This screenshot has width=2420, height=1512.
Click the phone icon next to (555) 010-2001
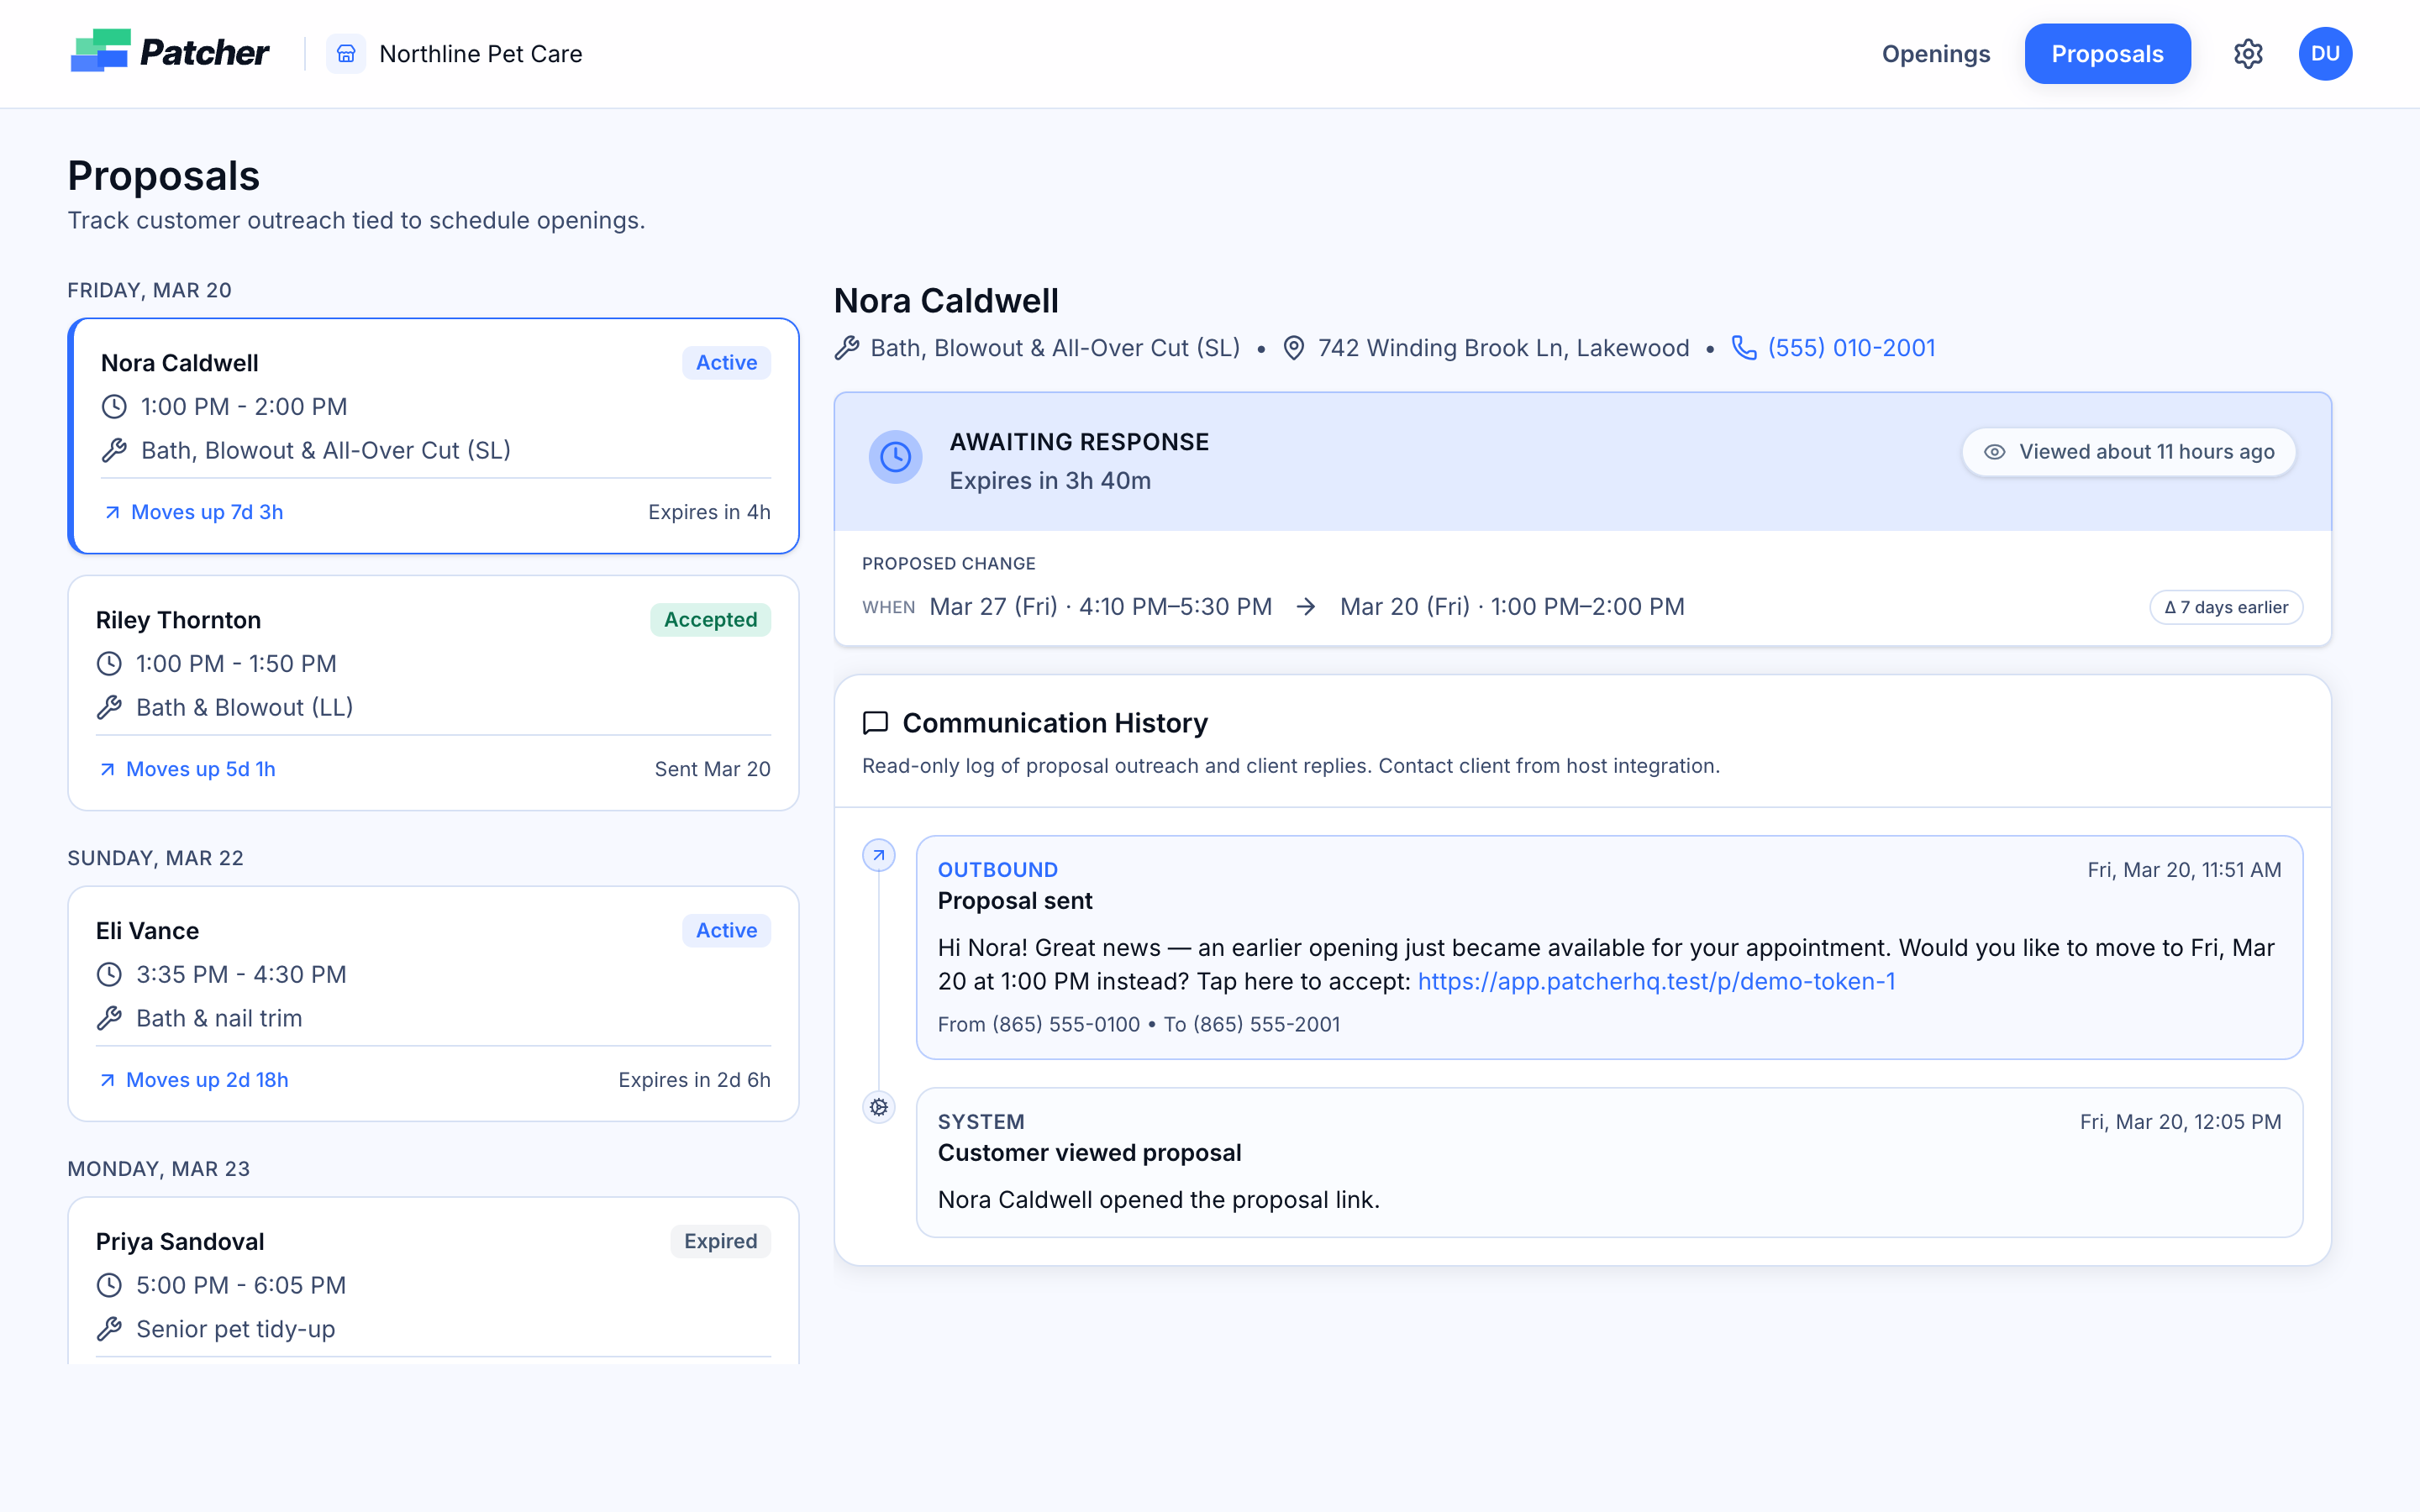tap(1744, 347)
